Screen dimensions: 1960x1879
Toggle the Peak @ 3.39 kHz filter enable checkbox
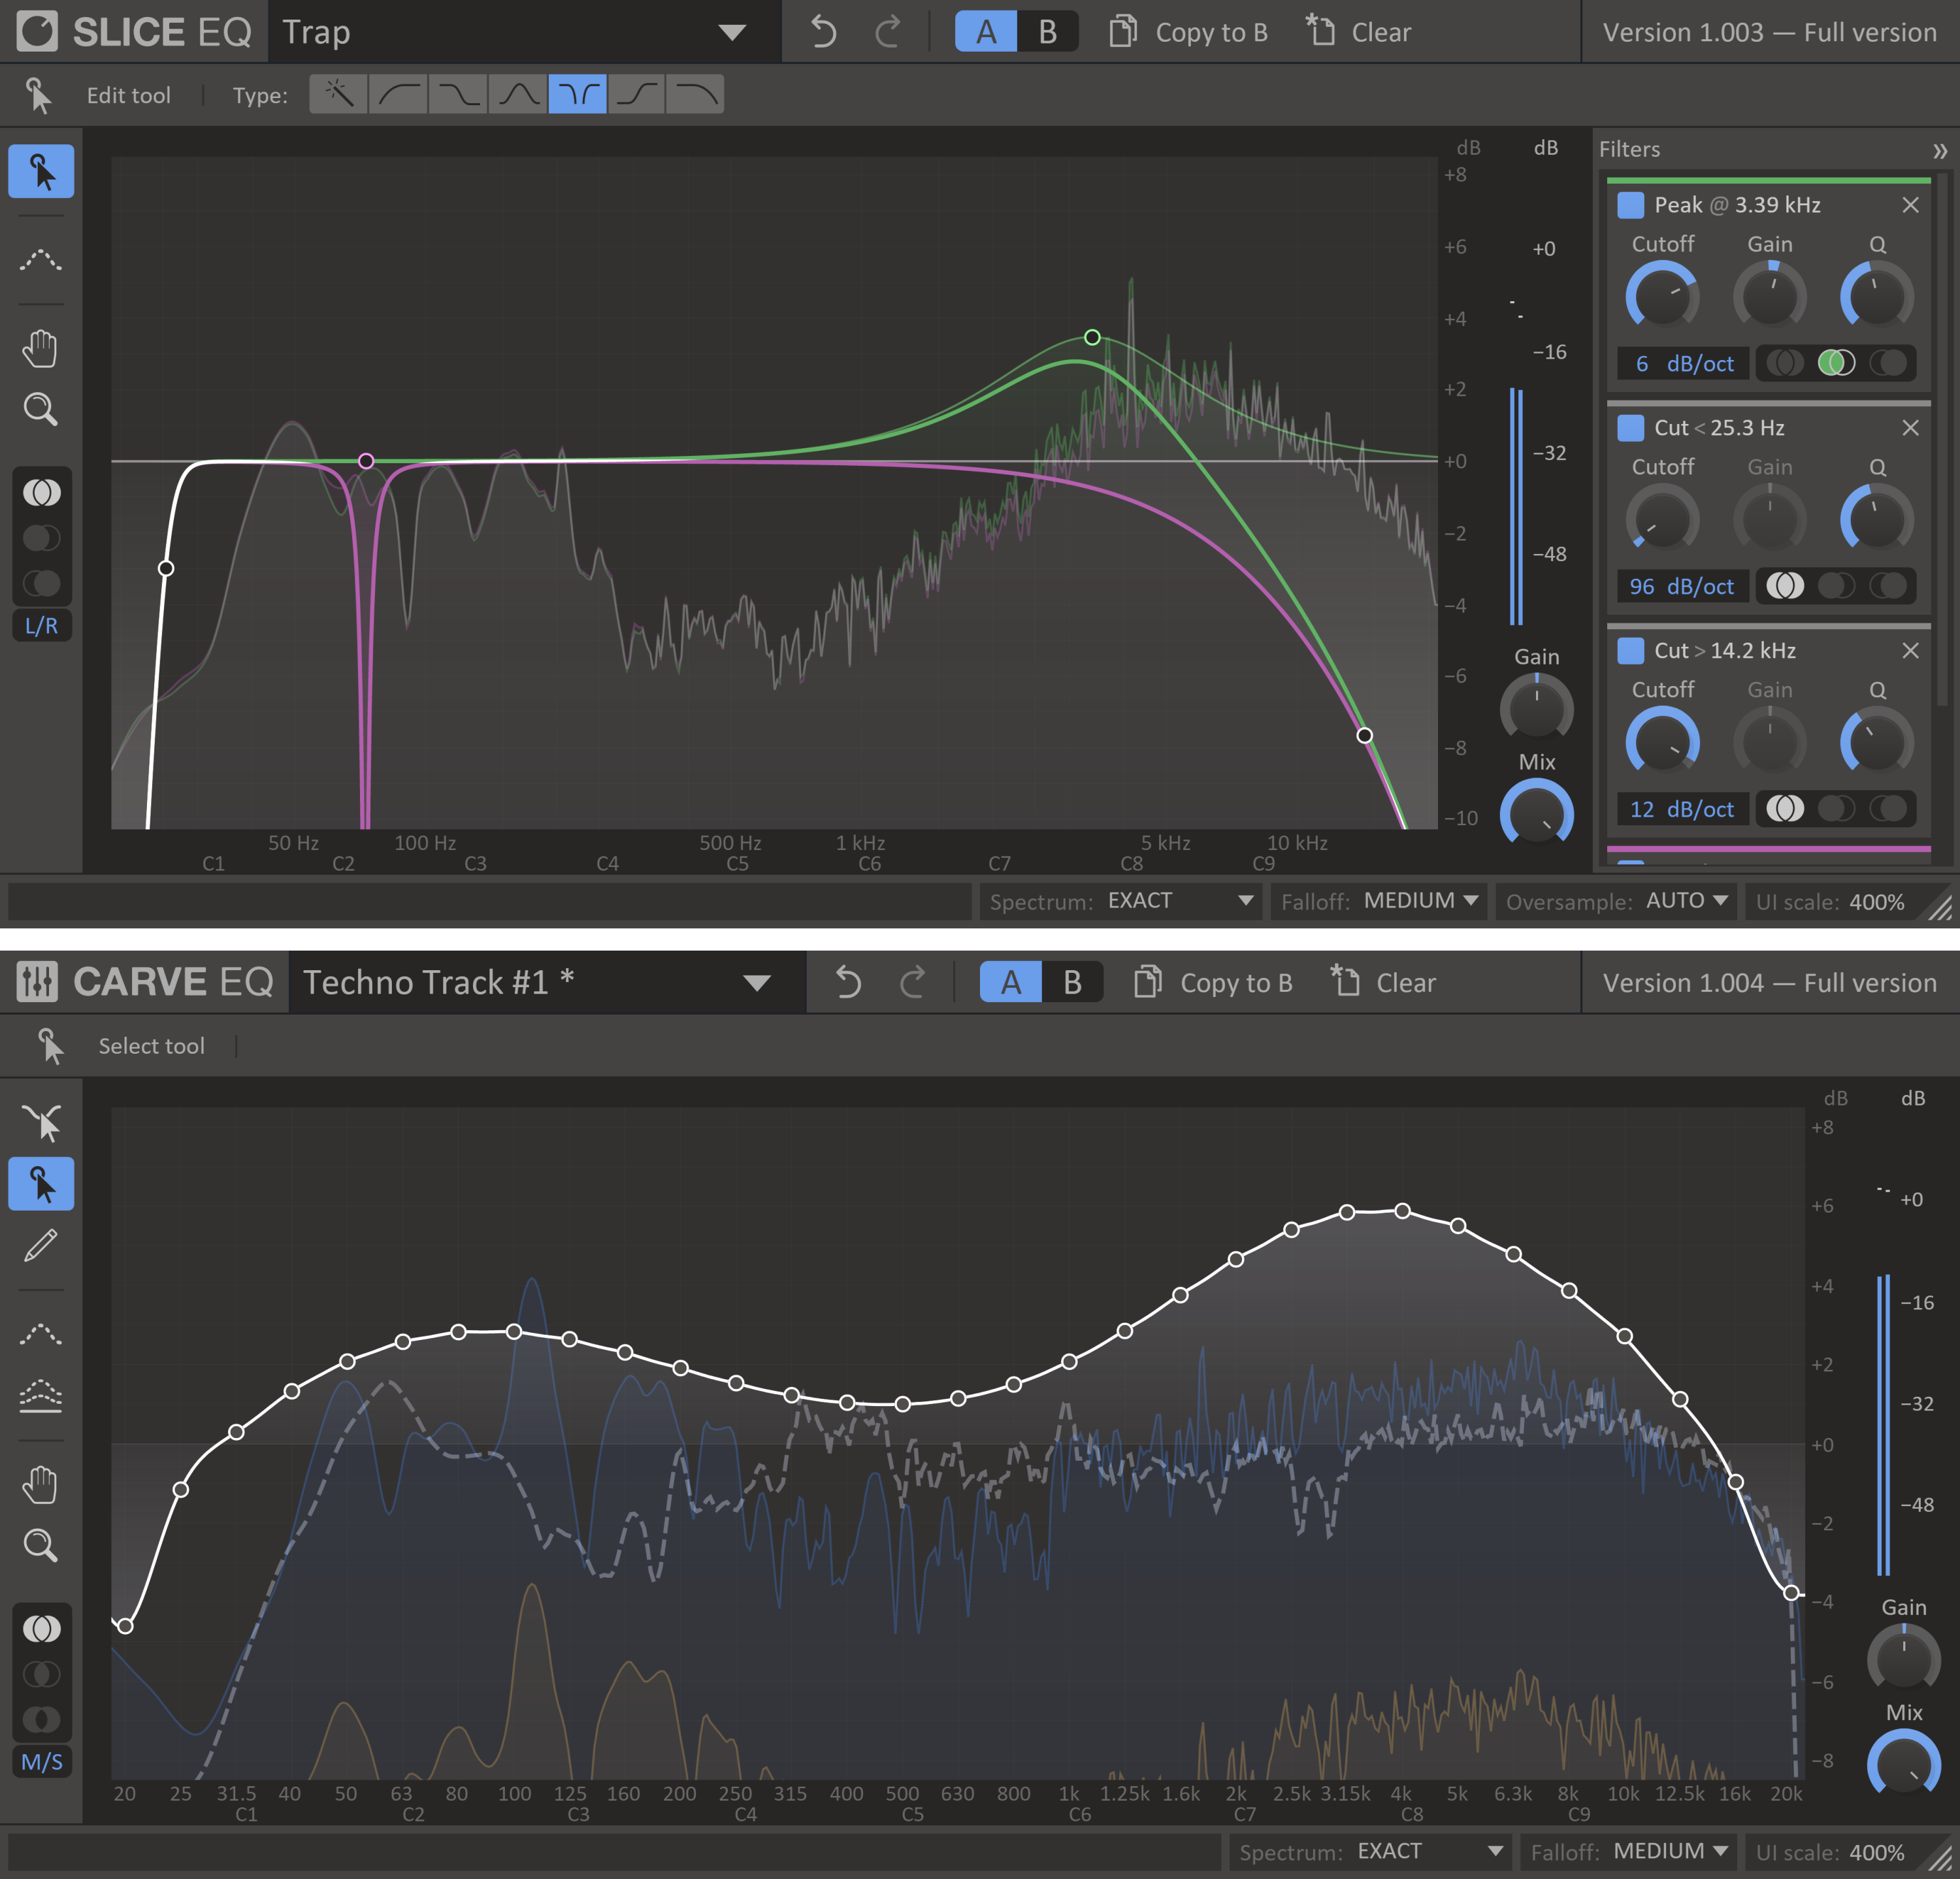click(1630, 204)
